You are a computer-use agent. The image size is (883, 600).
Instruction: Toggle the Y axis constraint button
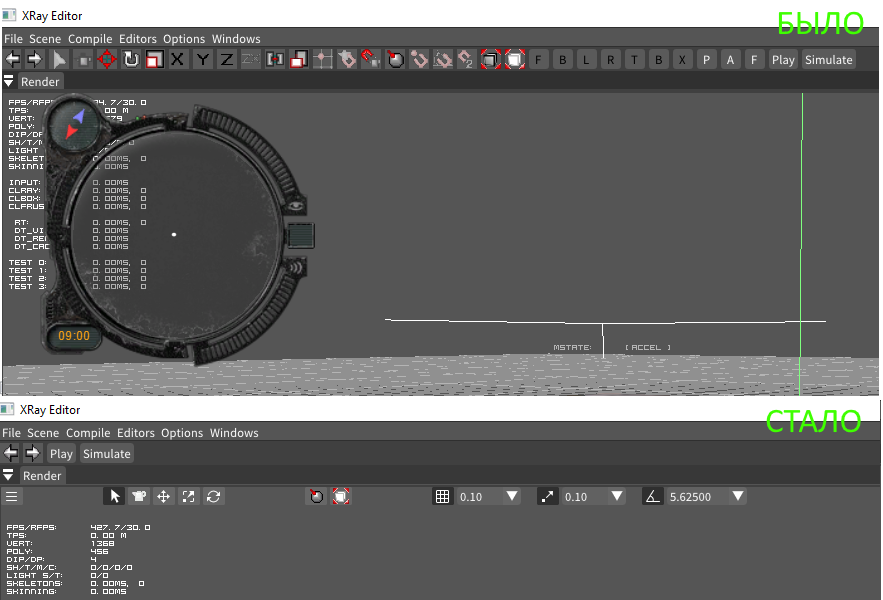pos(203,60)
